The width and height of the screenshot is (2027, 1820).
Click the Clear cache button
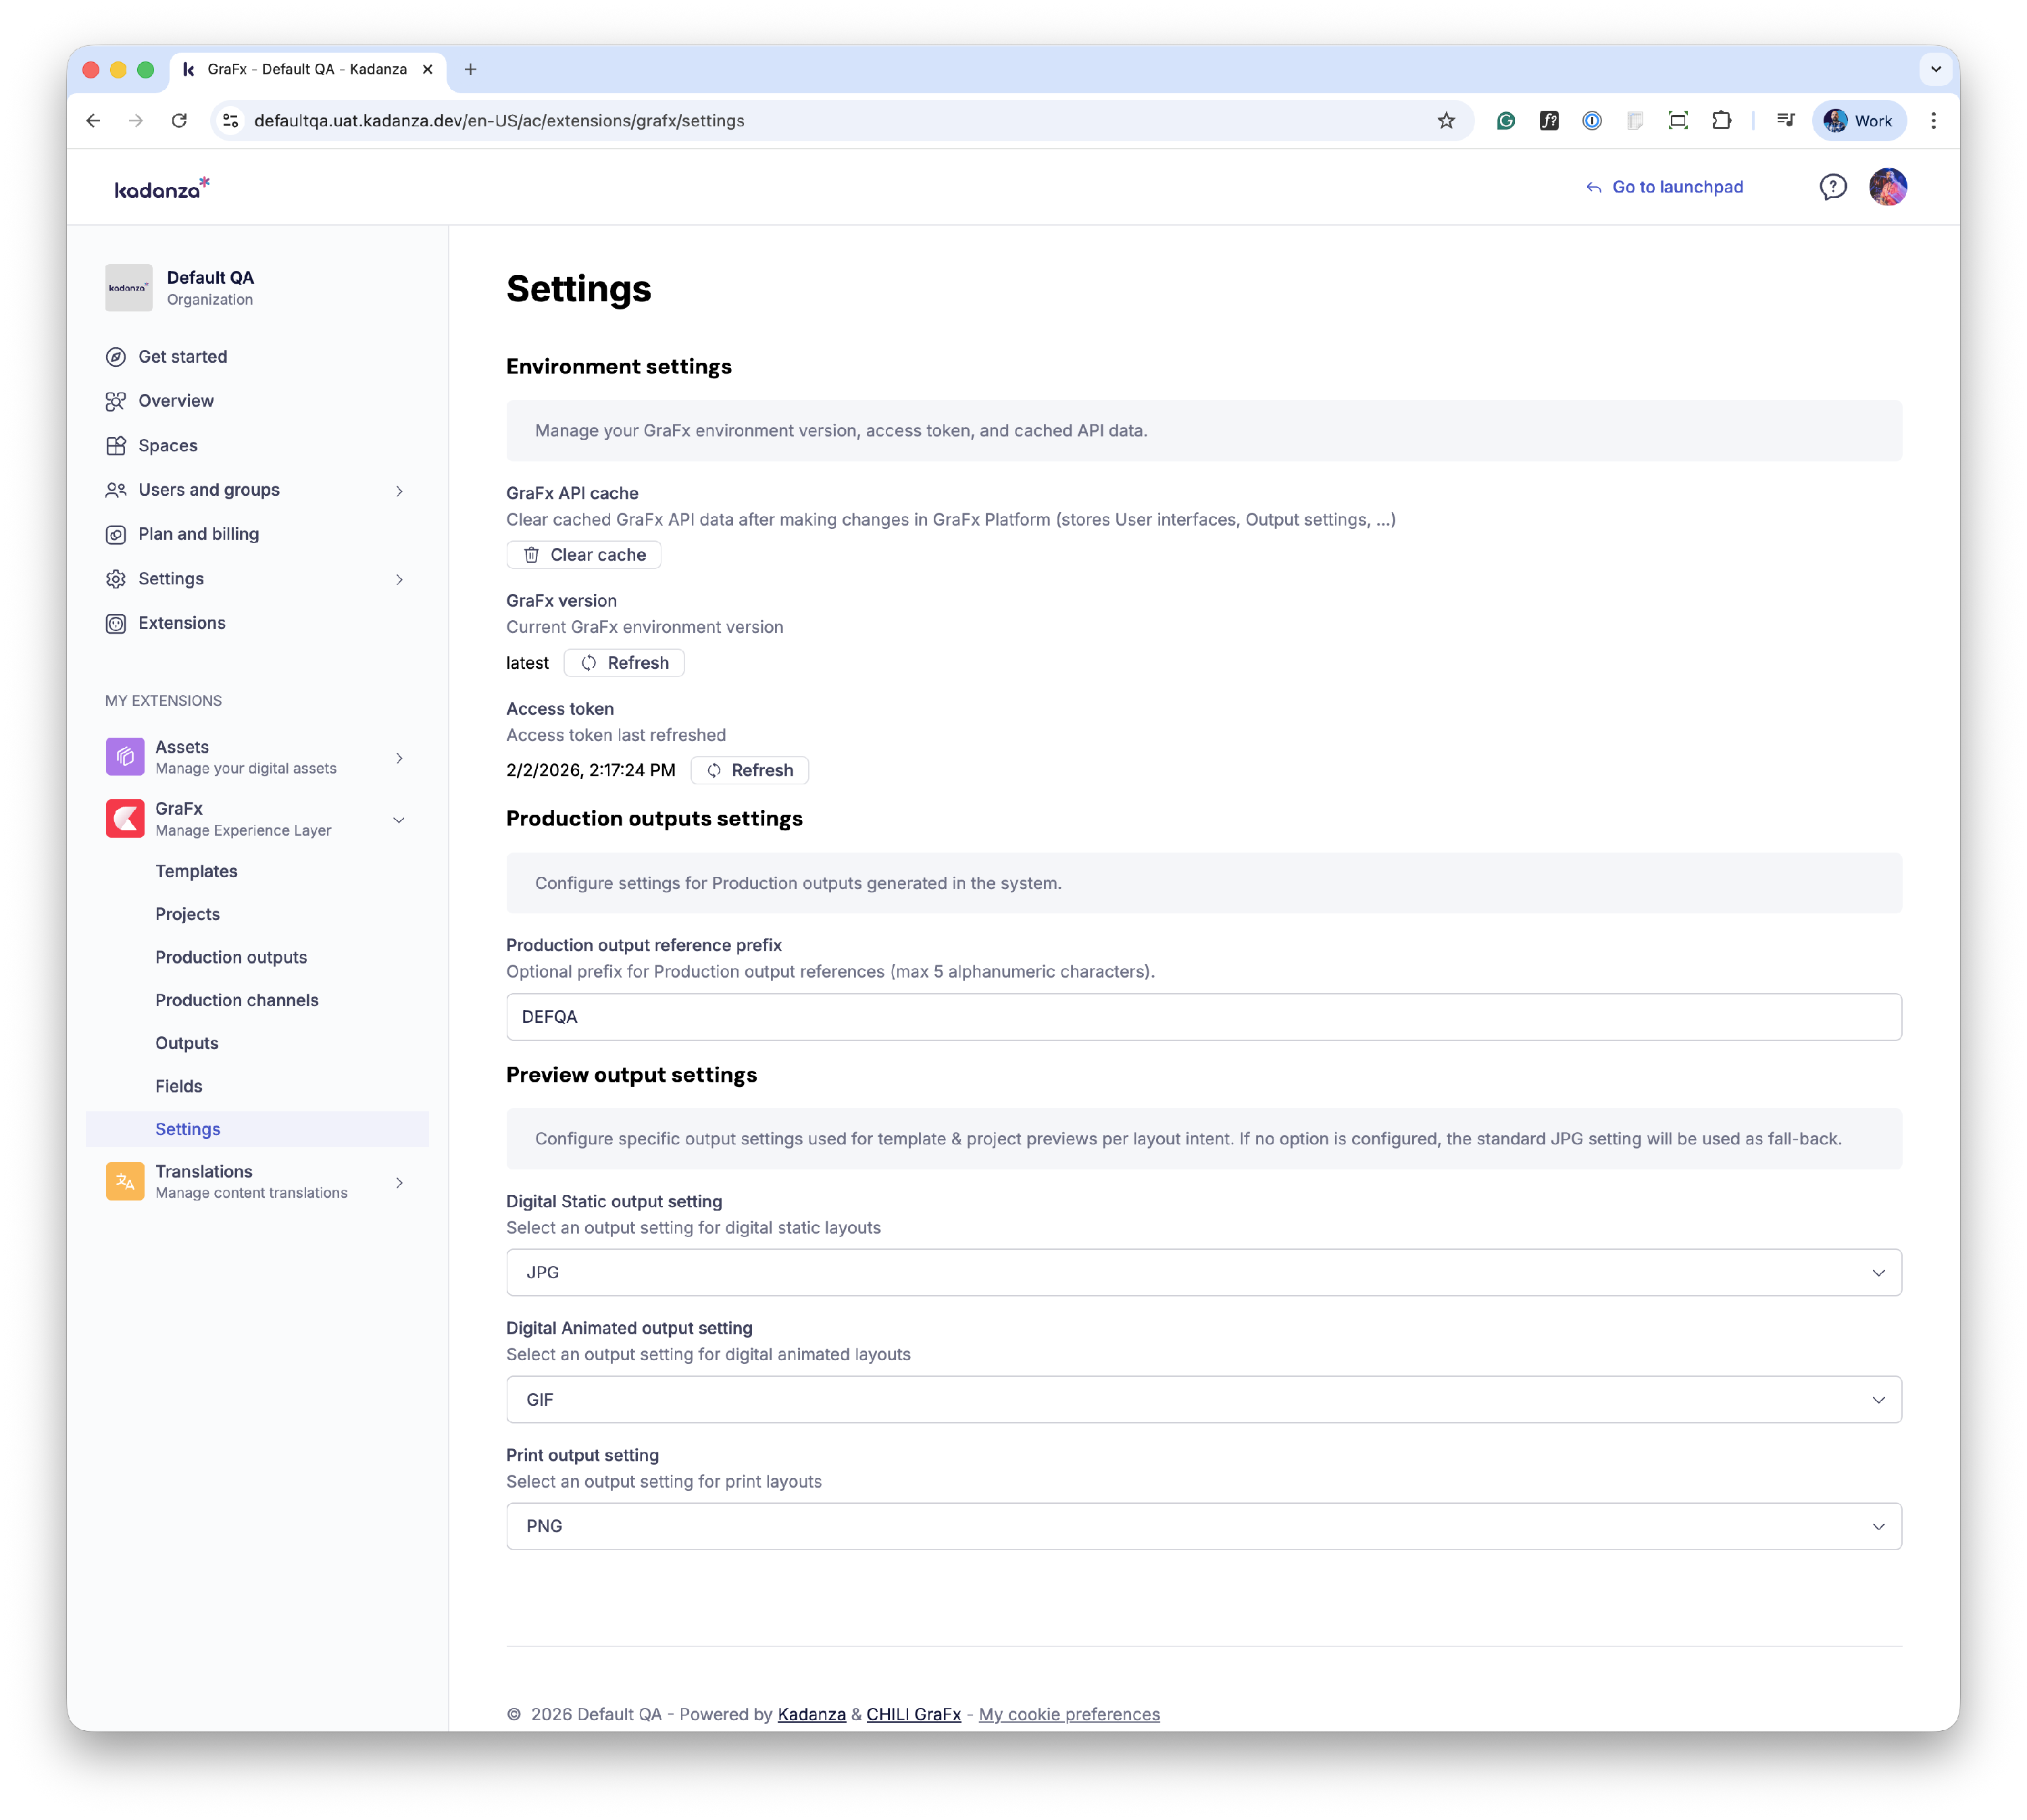[584, 555]
